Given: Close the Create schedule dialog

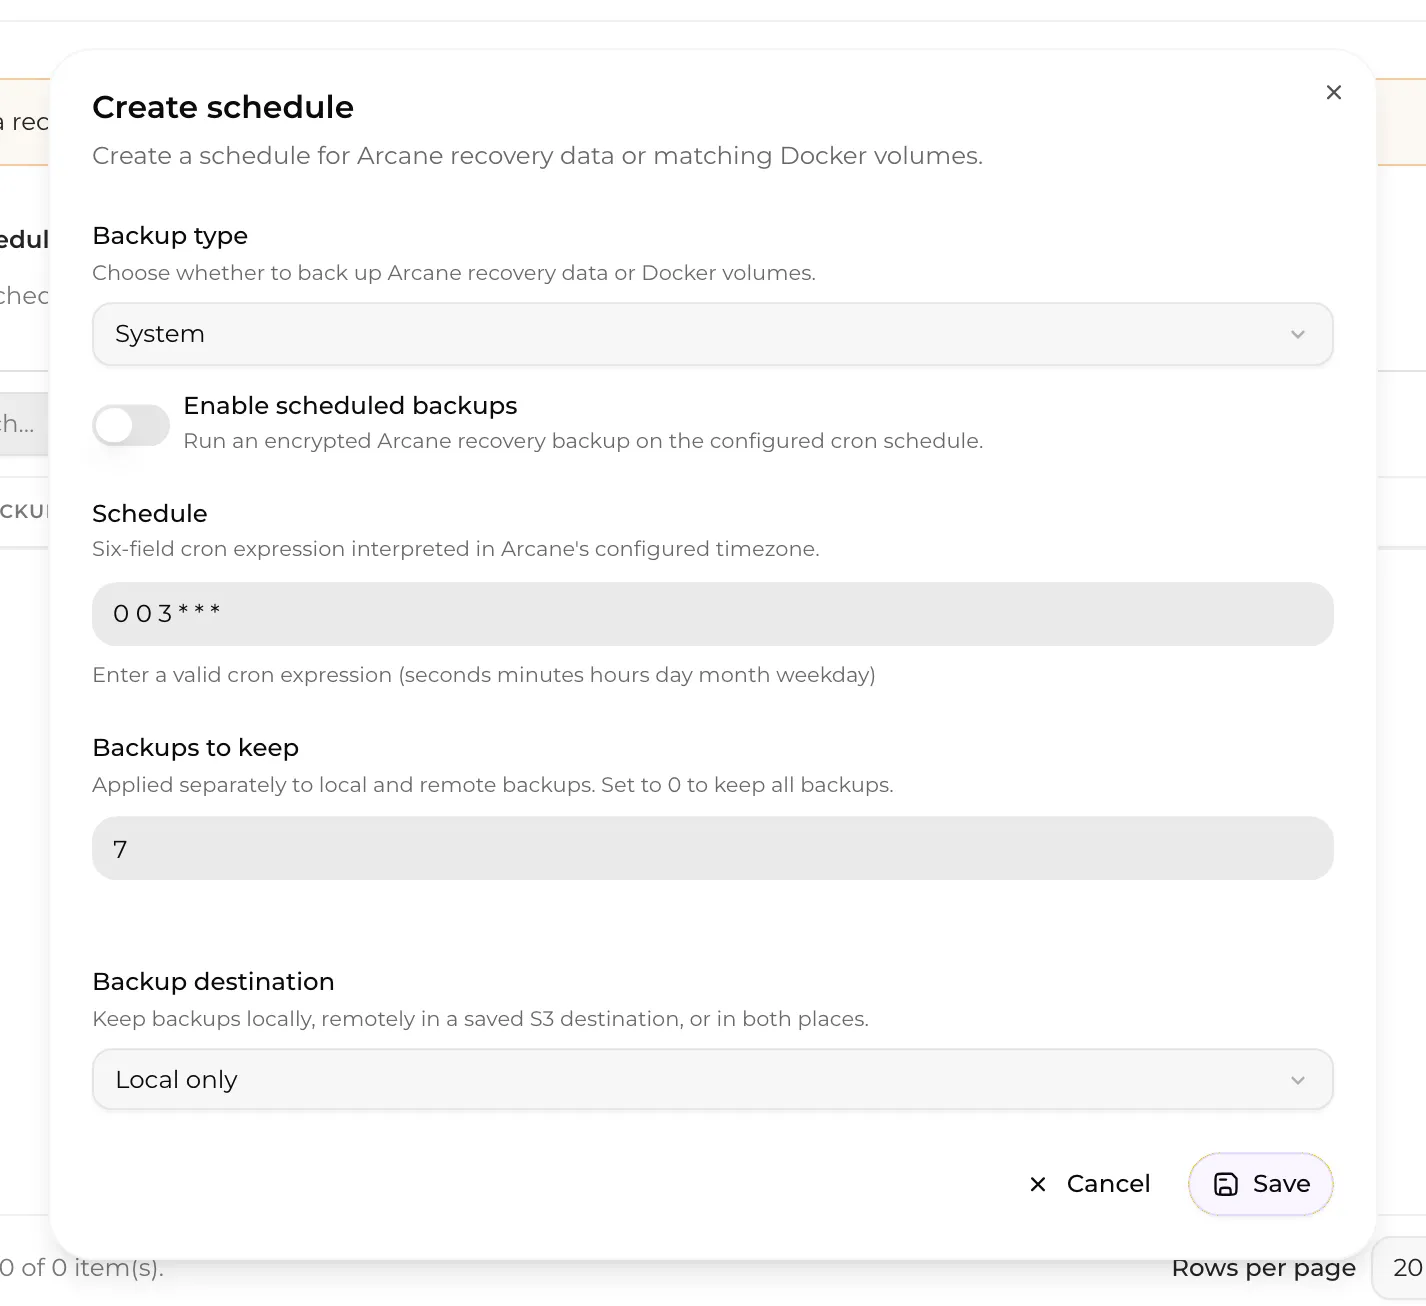Looking at the screenshot, I should tap(1333, 92).
